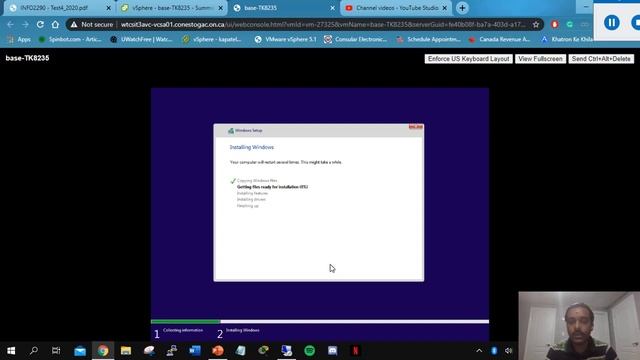Viewport: 640px width, 360px height.
Task: Click the base-TK8235 console title
Action: [27, 58]
